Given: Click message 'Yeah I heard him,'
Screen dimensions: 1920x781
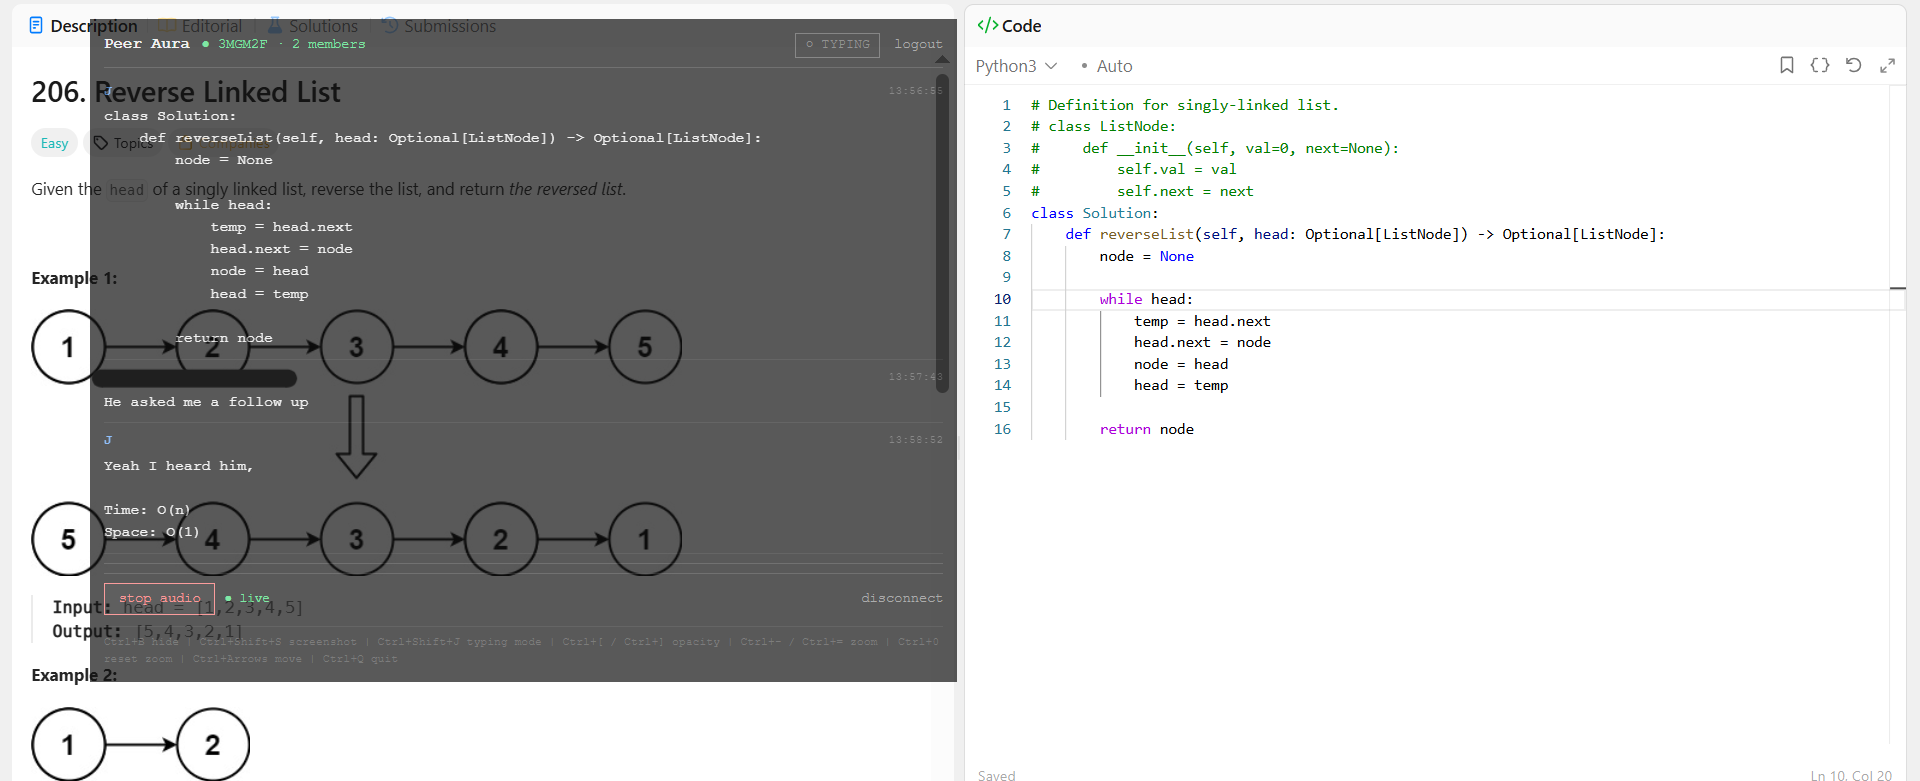Looking at the screenshot, I should click(178, 466).
